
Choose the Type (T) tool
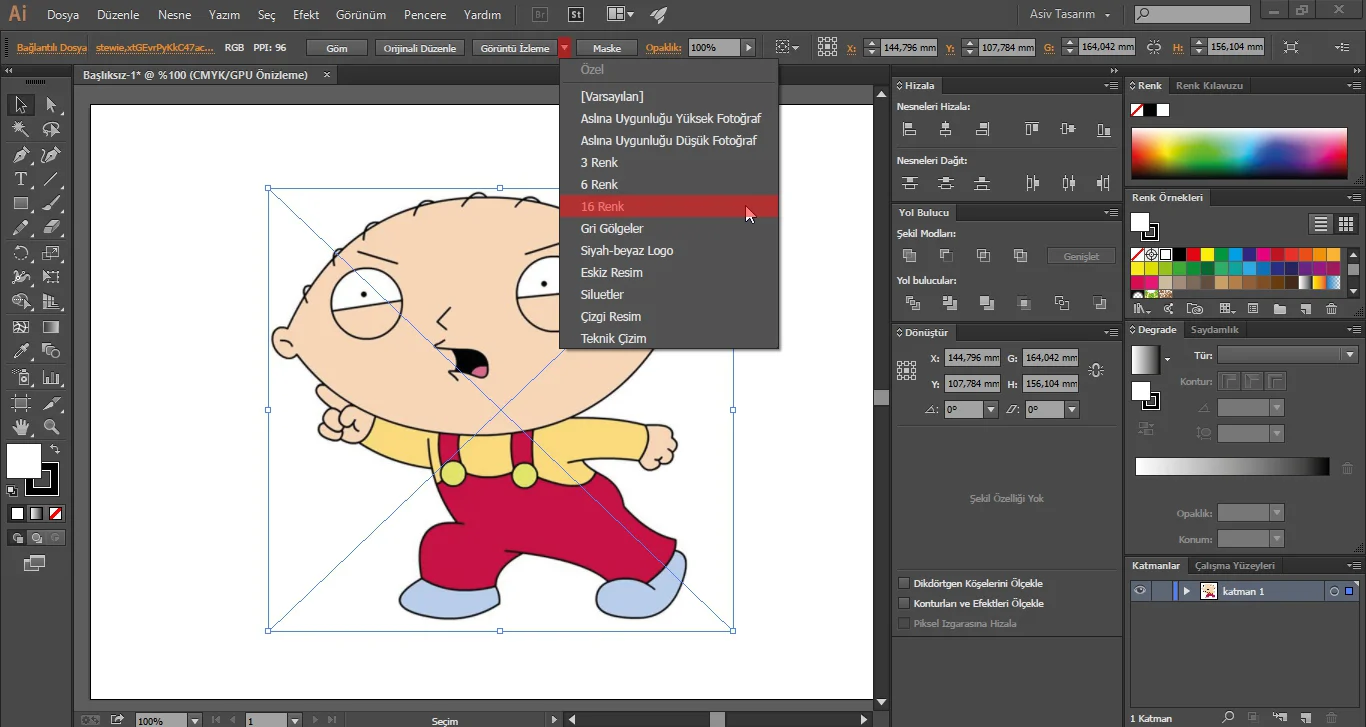(20, 179)
